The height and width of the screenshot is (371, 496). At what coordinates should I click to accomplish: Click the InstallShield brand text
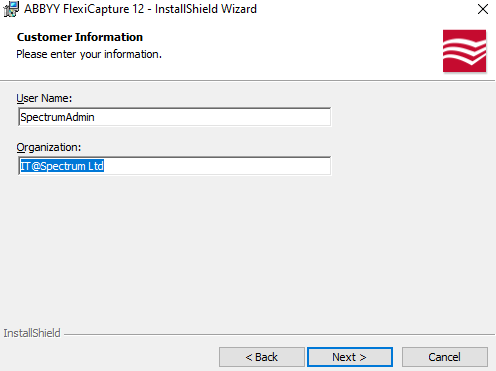click(x=32, y=333)
